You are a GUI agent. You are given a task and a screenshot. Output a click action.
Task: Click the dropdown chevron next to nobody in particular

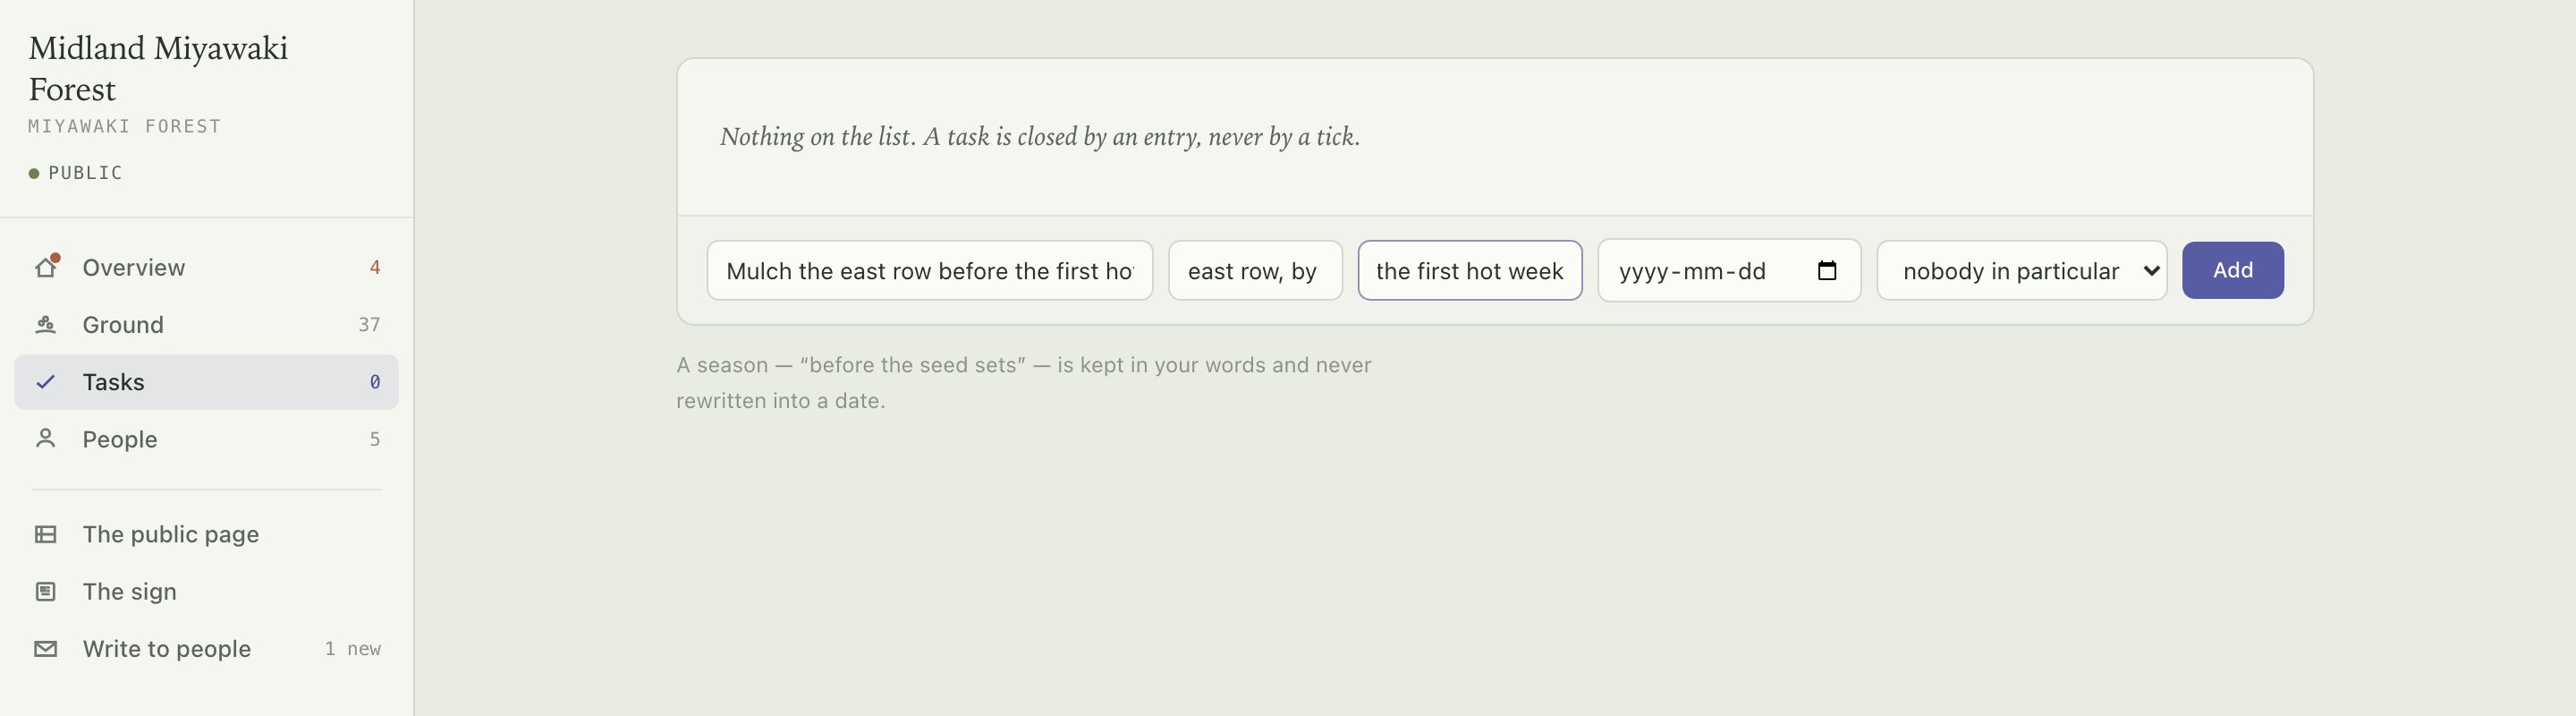[2151, 271]
